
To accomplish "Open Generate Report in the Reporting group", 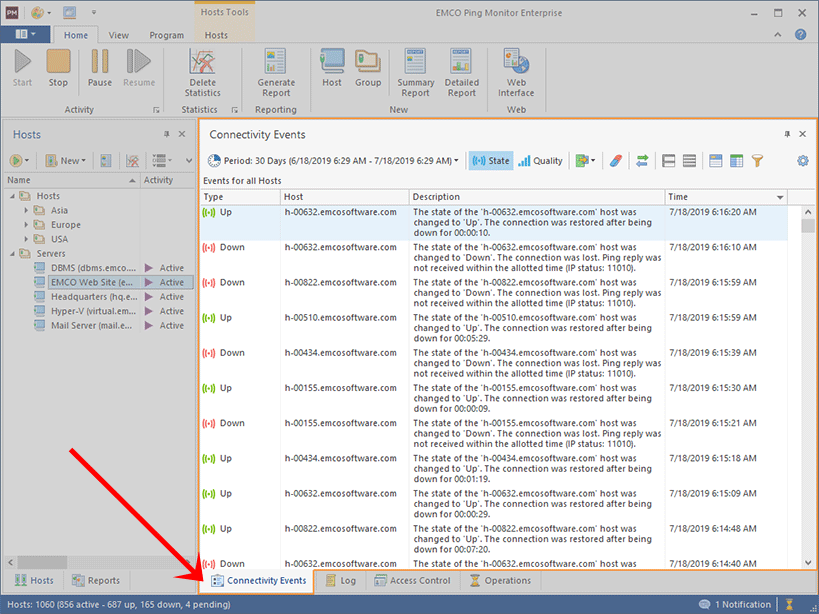I will (x=276, y=73).
